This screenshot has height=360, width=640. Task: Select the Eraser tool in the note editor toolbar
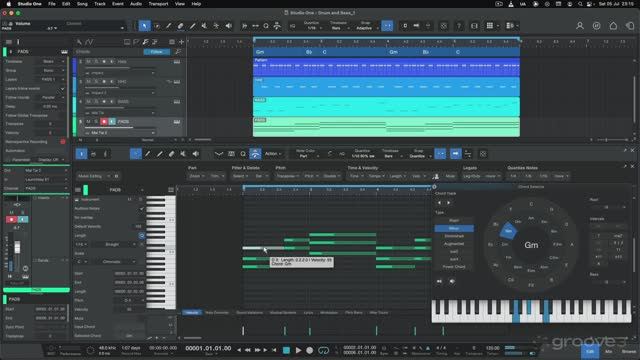pyautogui.click(x=171, y=154)
